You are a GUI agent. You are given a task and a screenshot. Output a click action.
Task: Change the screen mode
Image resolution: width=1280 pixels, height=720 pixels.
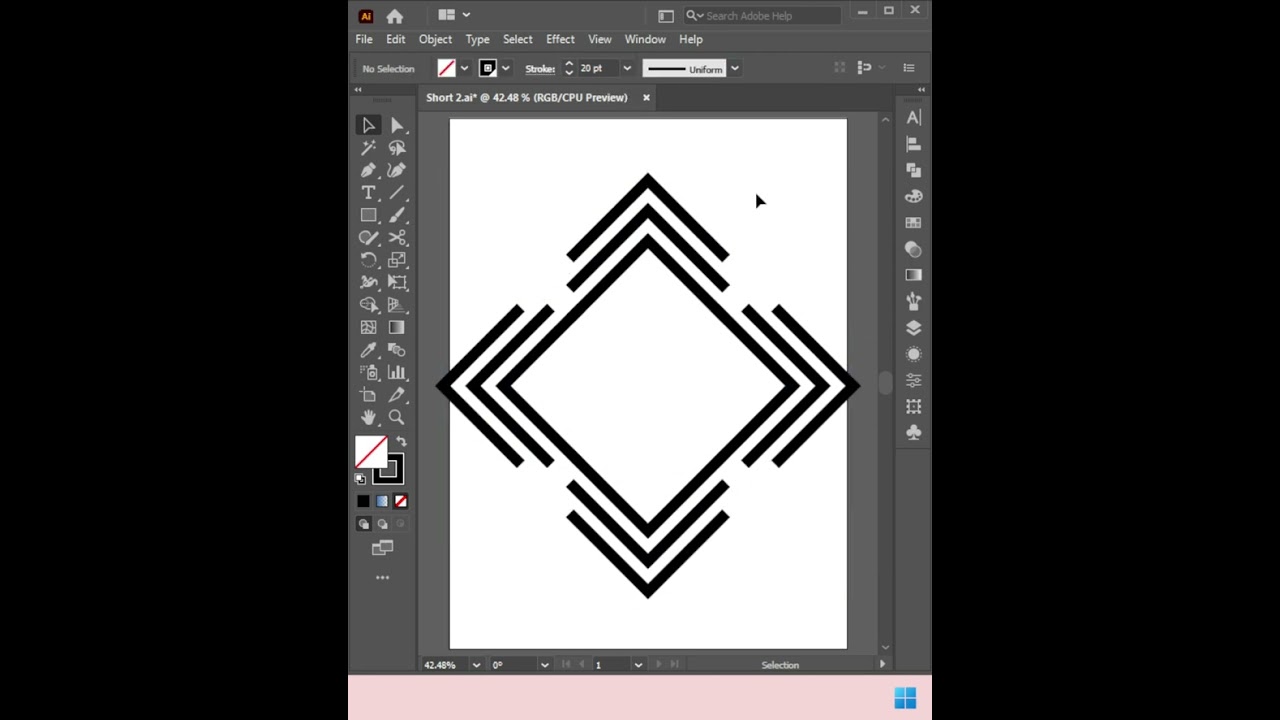coord(382,548)
